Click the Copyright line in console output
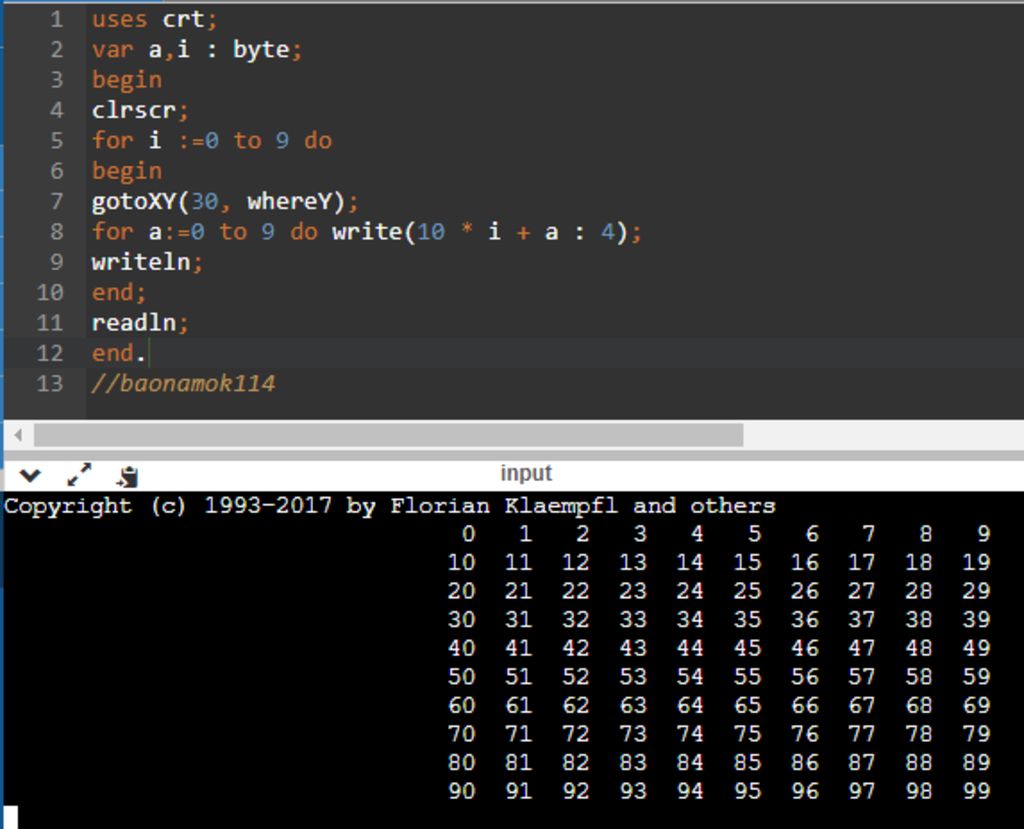 390,506
